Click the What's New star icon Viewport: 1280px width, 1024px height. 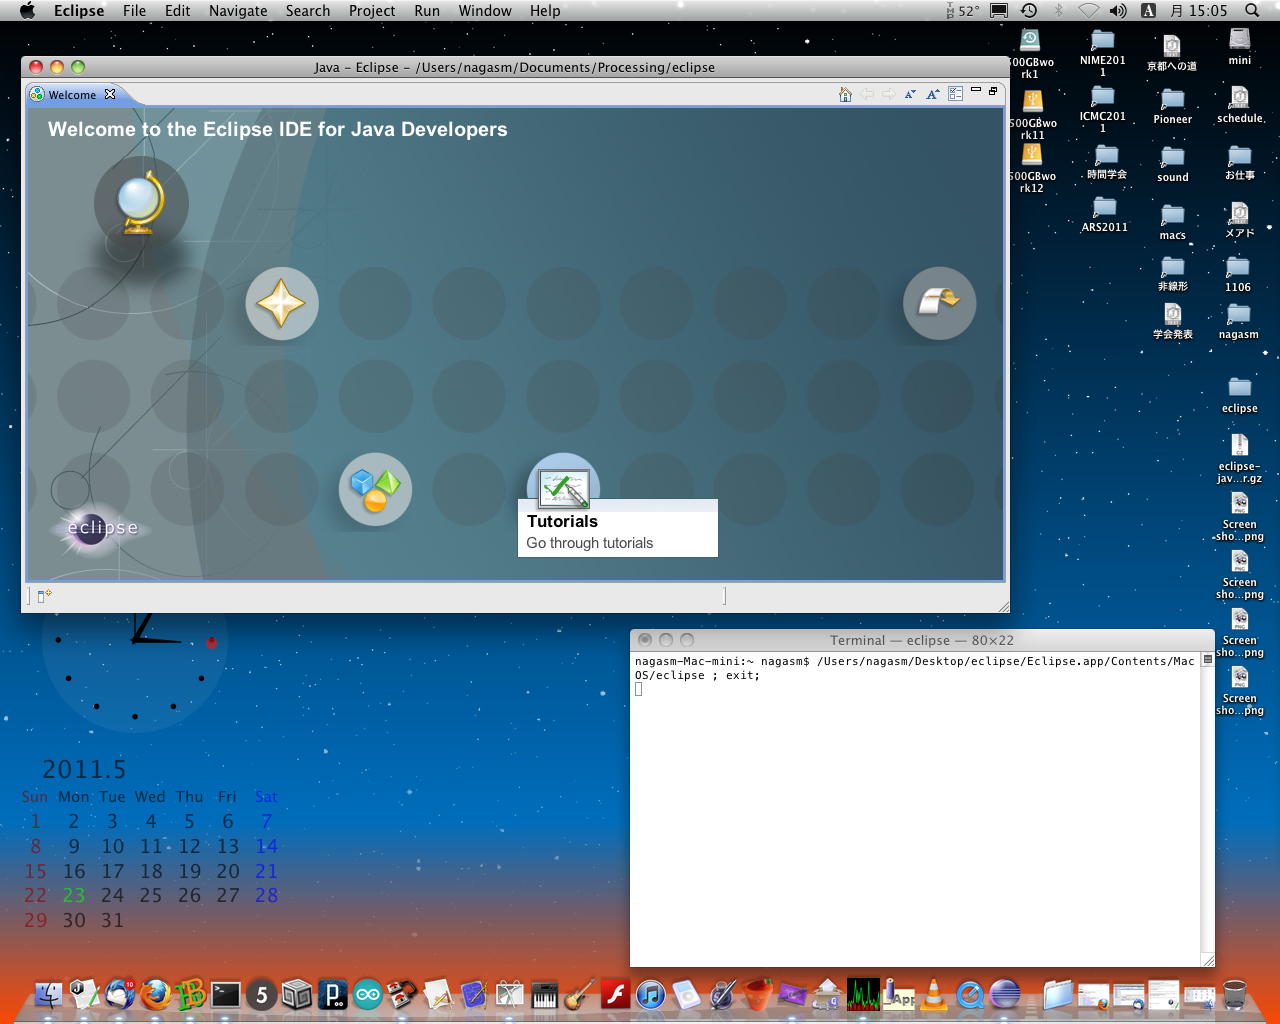(281, 304)
